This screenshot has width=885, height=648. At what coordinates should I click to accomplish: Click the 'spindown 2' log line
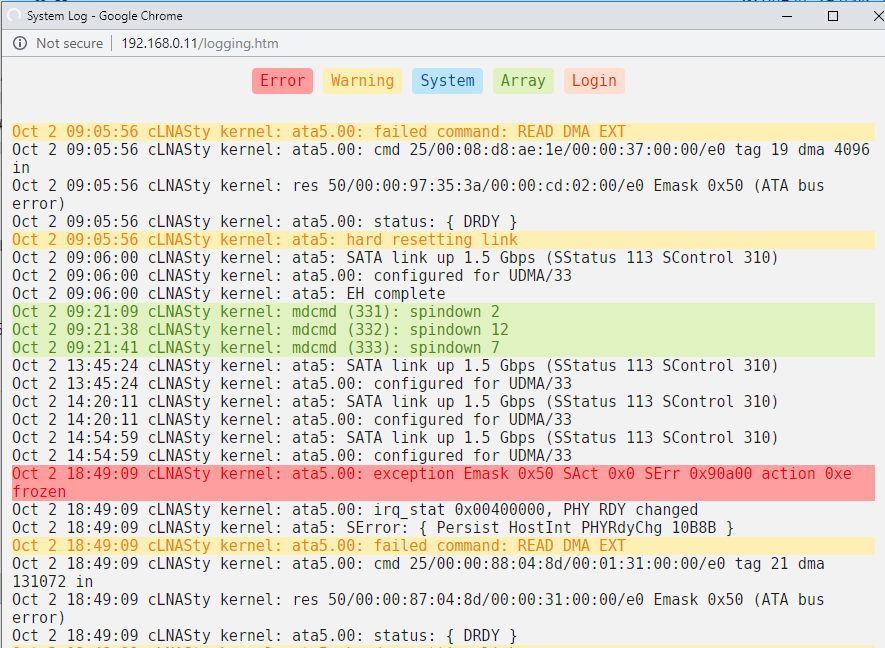point(444,312)
